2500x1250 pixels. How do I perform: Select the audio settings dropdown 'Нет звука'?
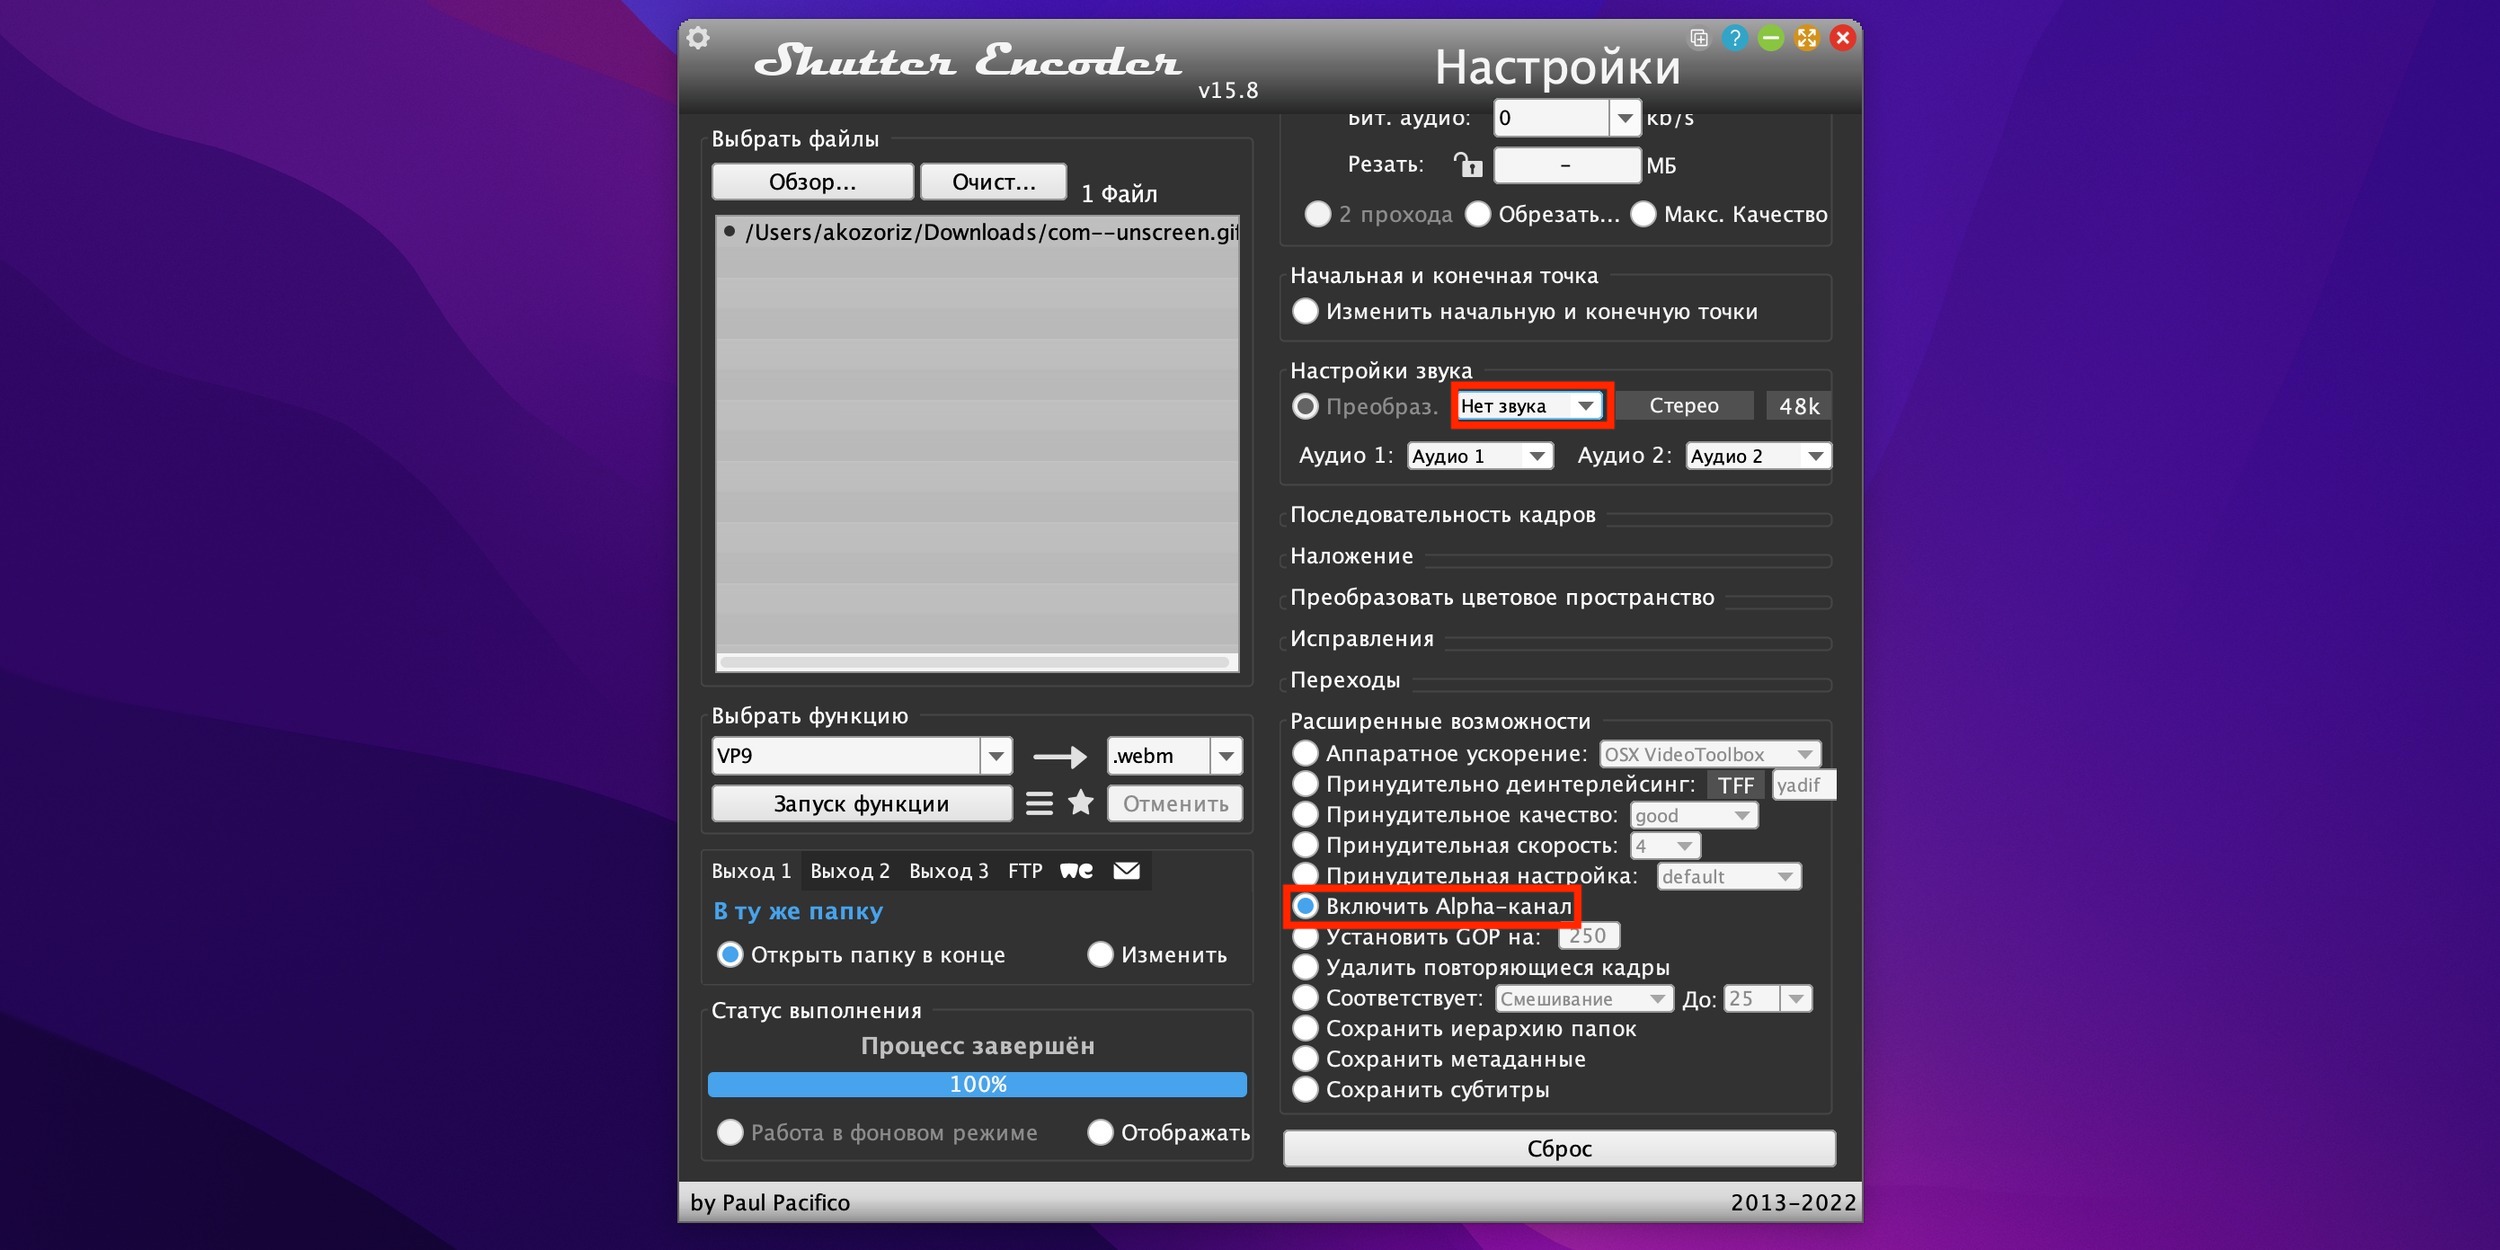(x=1524, y=407)
